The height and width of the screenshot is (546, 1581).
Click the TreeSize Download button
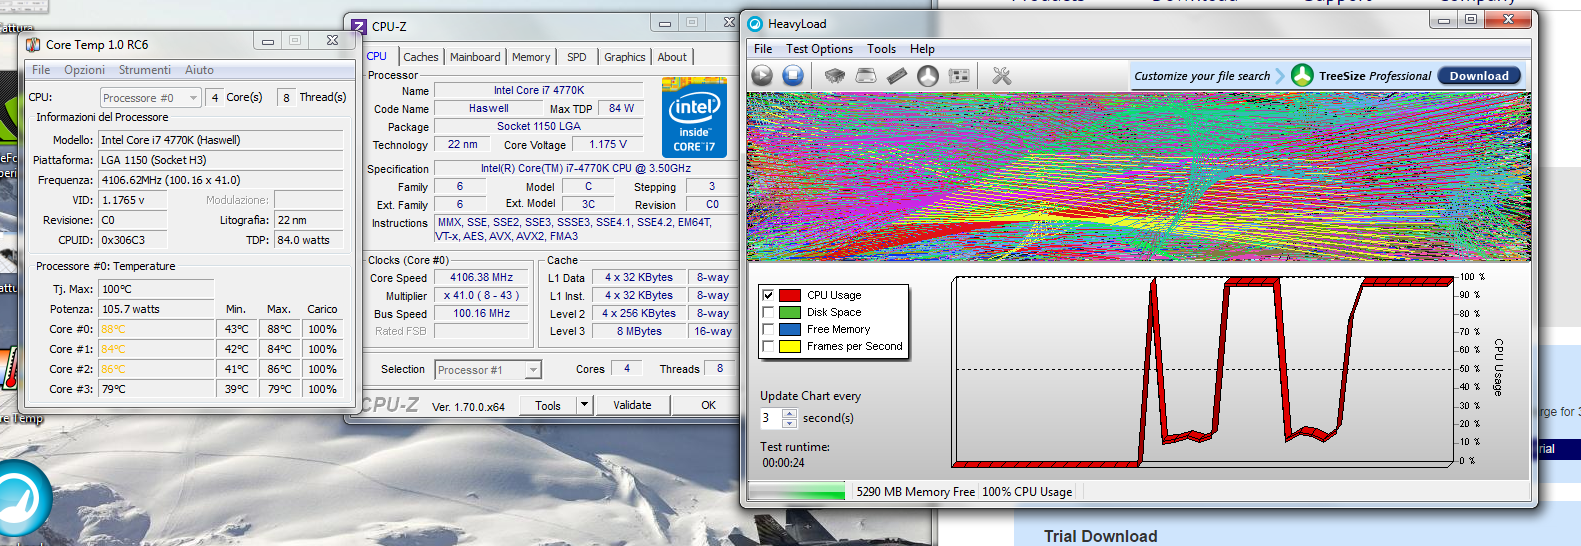(1479, 76)
